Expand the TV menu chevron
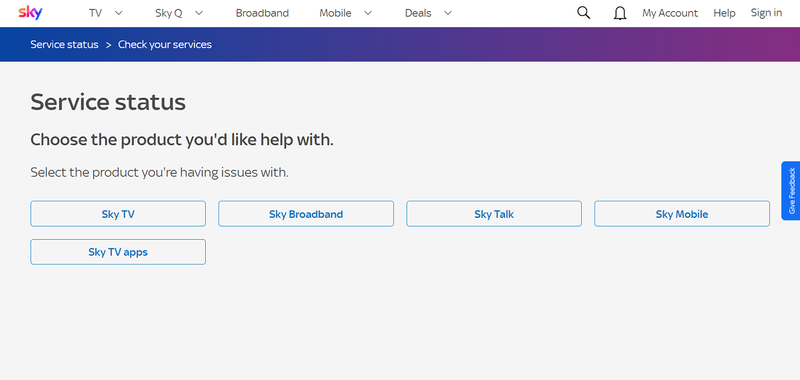This screenshot has width=800, height=380. [118, 13]
